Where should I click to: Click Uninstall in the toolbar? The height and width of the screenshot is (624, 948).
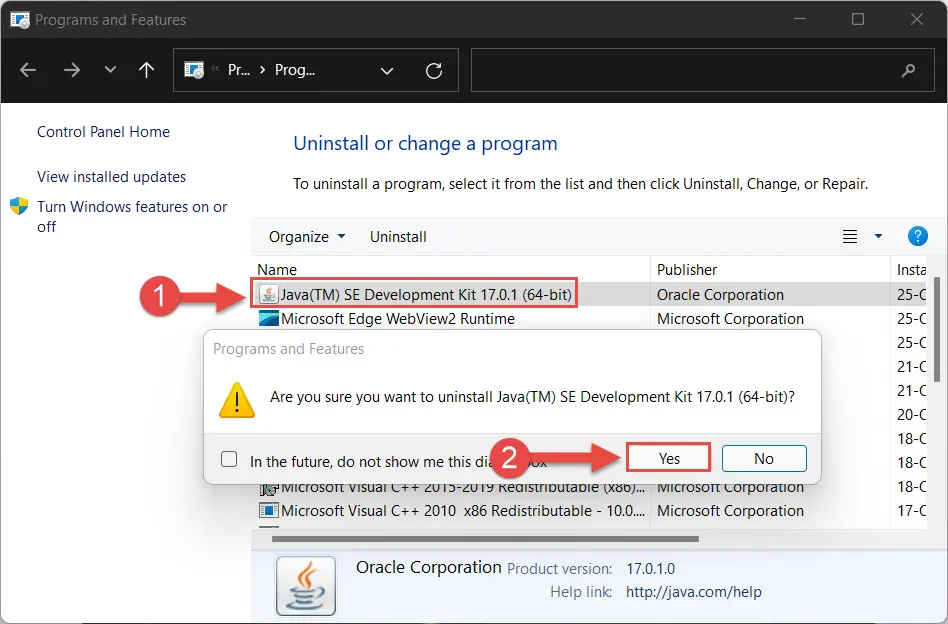click(398, 236)
